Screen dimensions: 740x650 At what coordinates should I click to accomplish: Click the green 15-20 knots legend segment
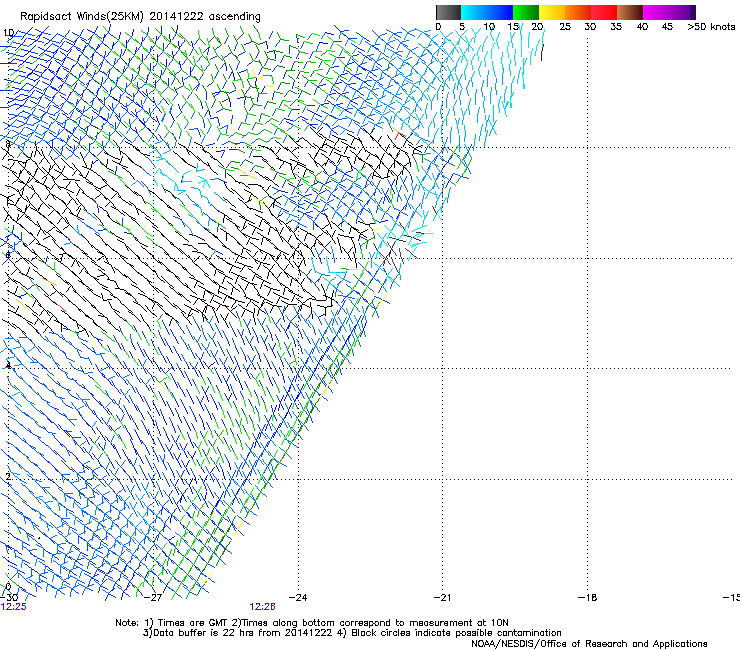[526, 12]
